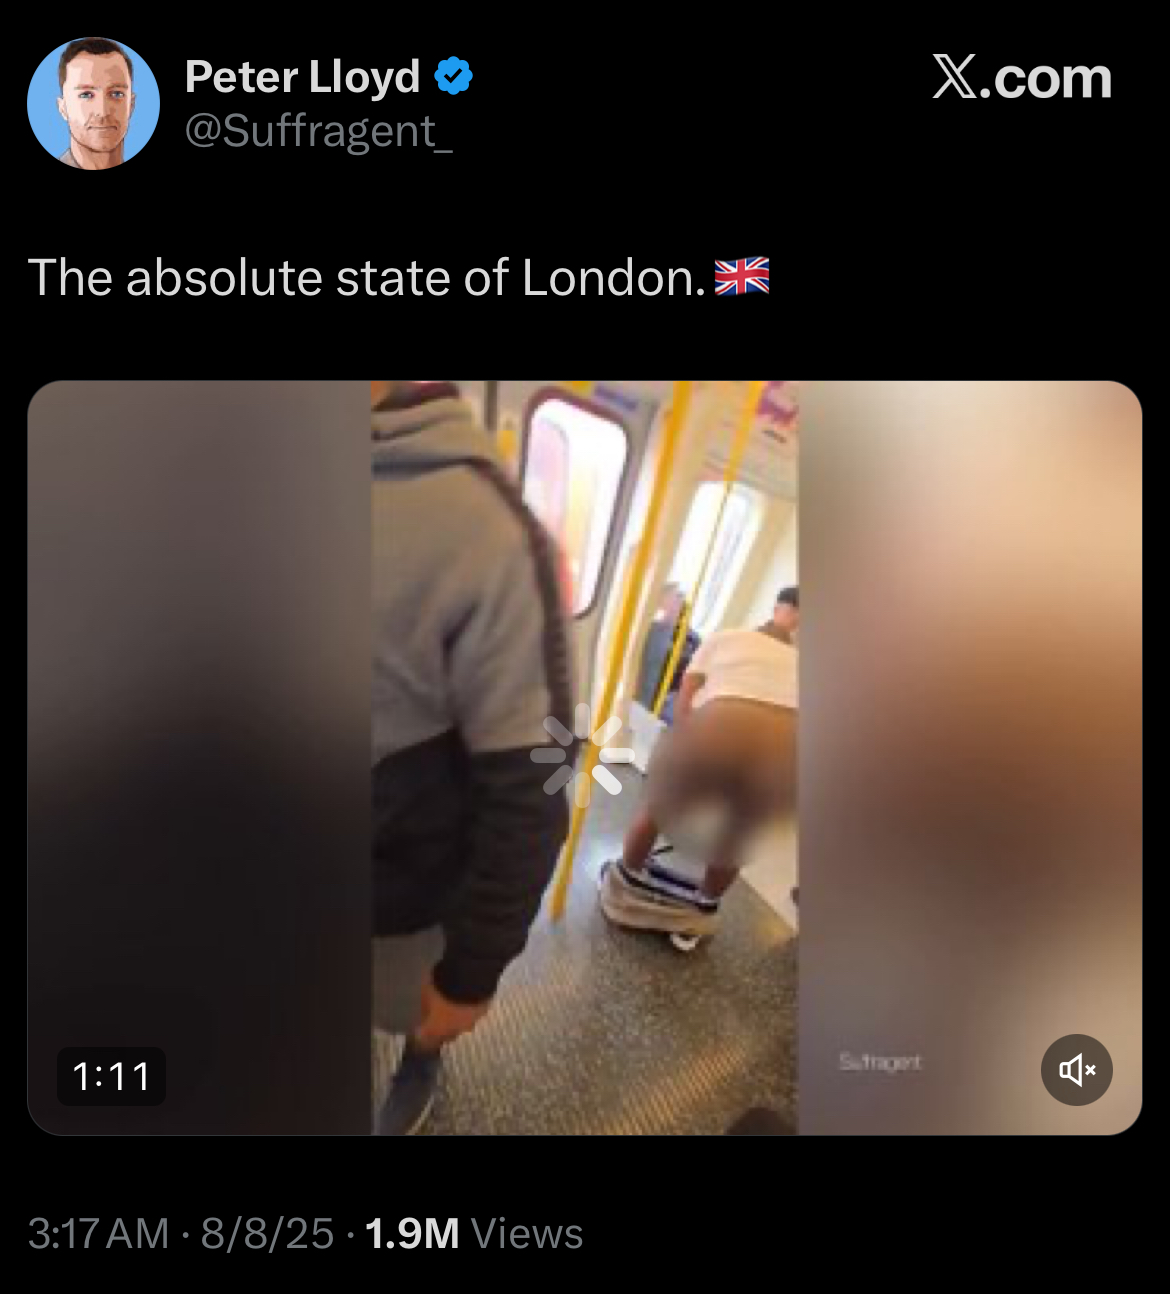Viewport: 1170px width, 1294px height.
Task: Click the 1:11 video duration badge
Action: (111, 1077)
